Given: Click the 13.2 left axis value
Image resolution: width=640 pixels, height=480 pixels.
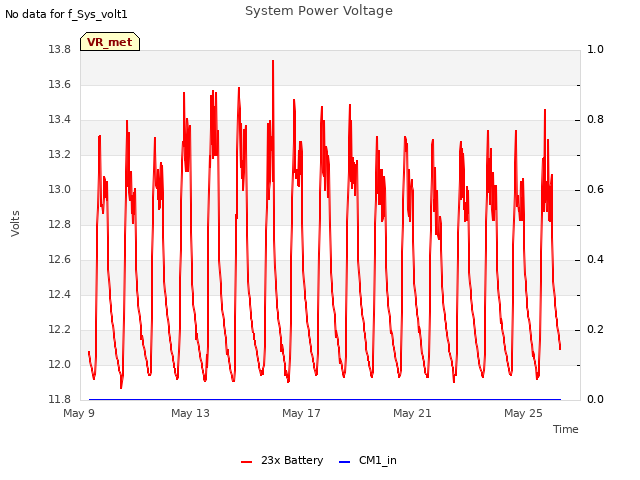Looking at the screenshot, I should (60, 154).
